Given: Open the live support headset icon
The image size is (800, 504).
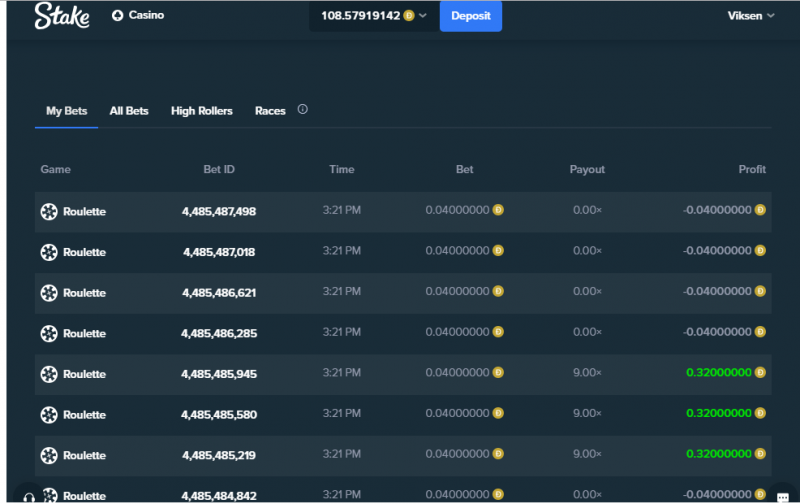Looking at the screenshot, I should coord(29,497).
